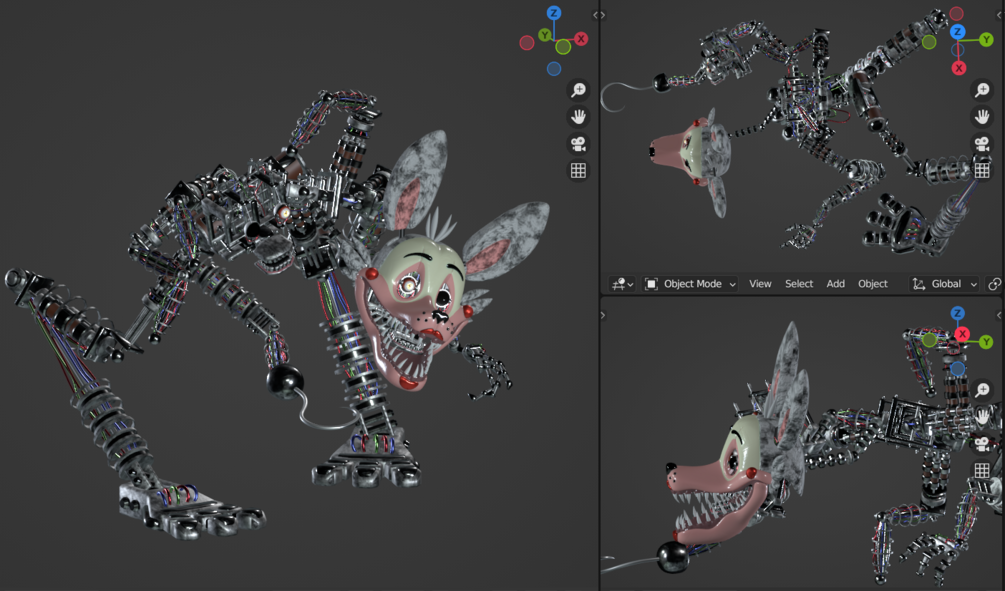Click the red X axis handle in the left viewport gizmo
Image resolution: width=1005 pixels, height=591 pixels.
[x=581, y=38]
